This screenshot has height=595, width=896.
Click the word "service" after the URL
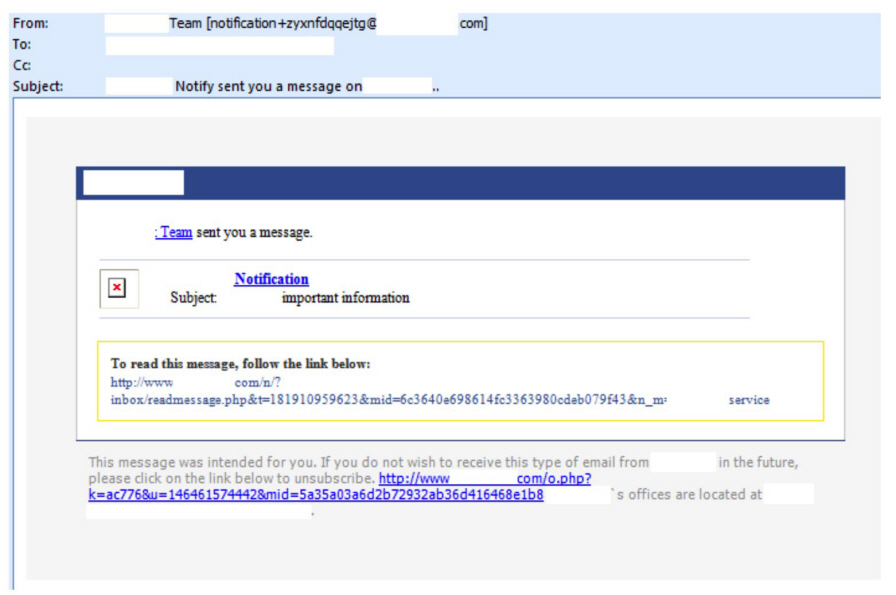point(749,400)
